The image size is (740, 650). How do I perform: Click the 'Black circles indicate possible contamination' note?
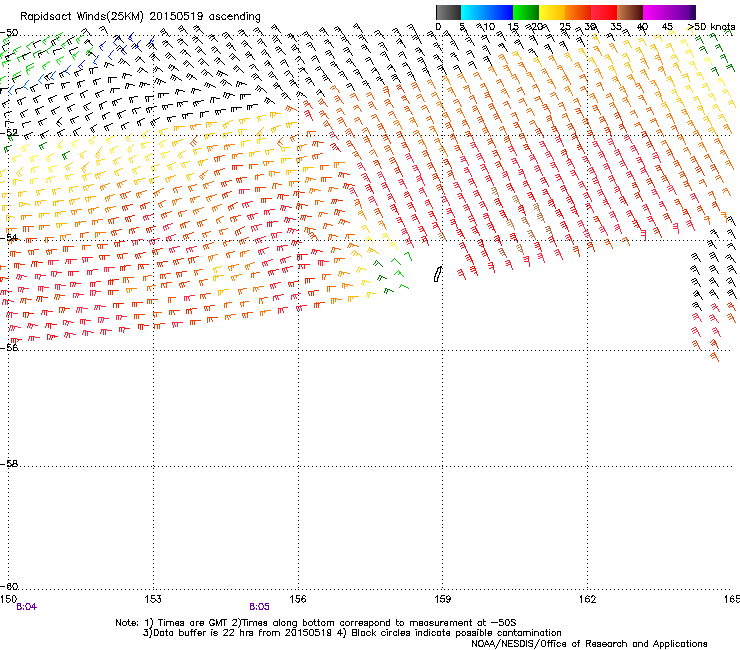tap(449, 633)
